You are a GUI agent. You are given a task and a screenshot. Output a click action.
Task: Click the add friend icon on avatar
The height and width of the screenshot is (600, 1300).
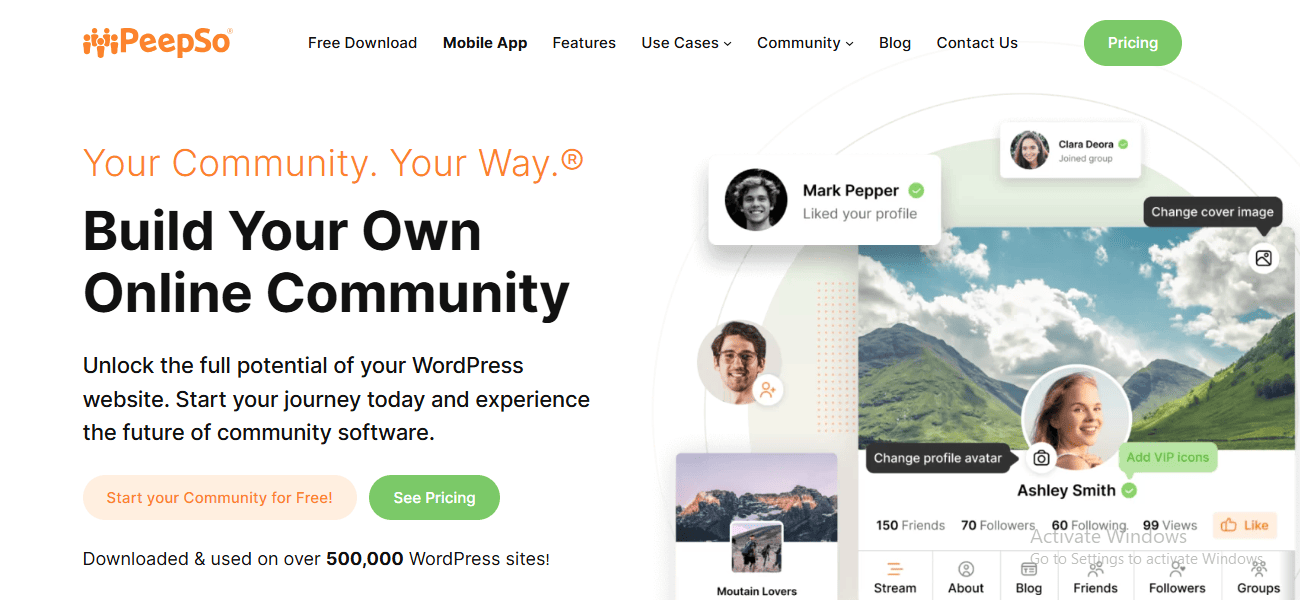point(768,390)
